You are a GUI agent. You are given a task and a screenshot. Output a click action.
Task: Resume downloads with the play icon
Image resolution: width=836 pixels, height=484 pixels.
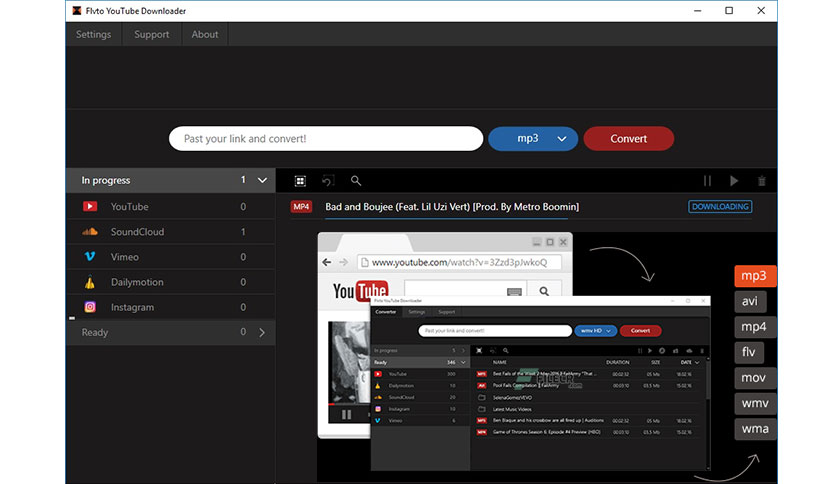[x=734, y=181]
